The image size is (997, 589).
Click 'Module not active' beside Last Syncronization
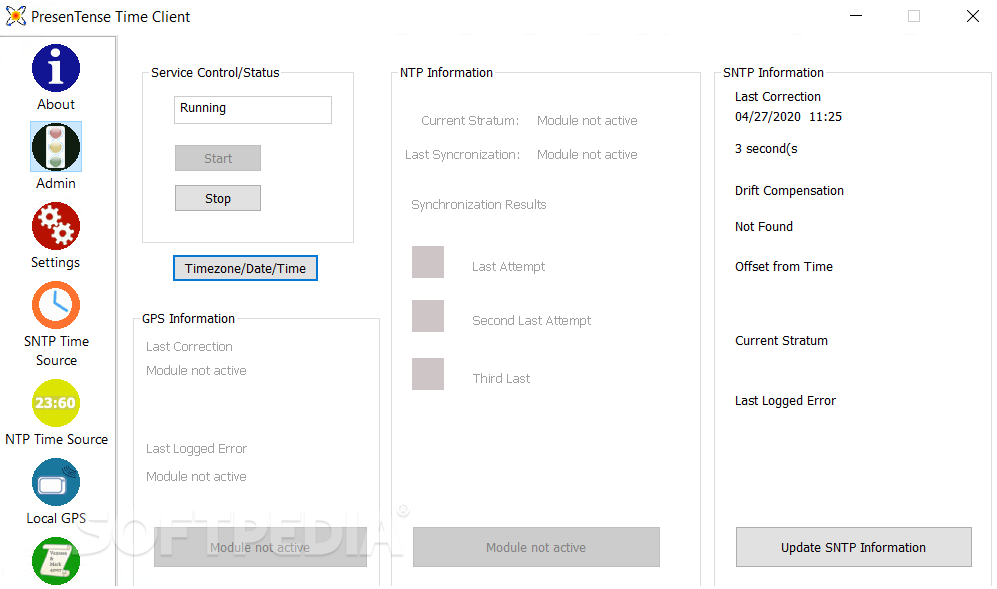pyautogui.click(x=587, y=155)
